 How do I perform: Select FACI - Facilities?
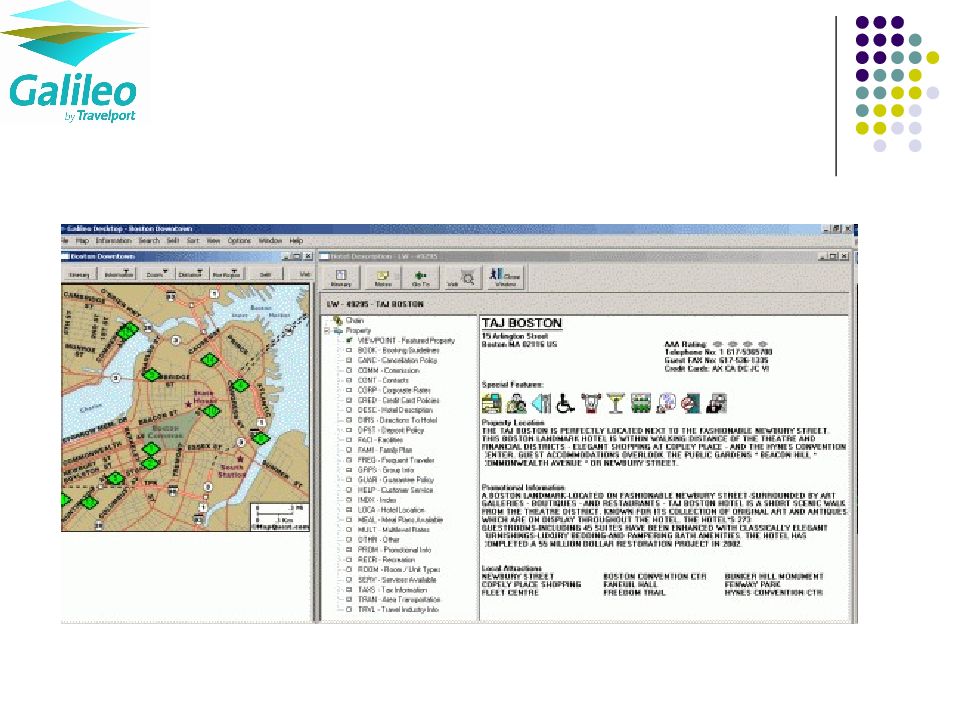[380, 440]
